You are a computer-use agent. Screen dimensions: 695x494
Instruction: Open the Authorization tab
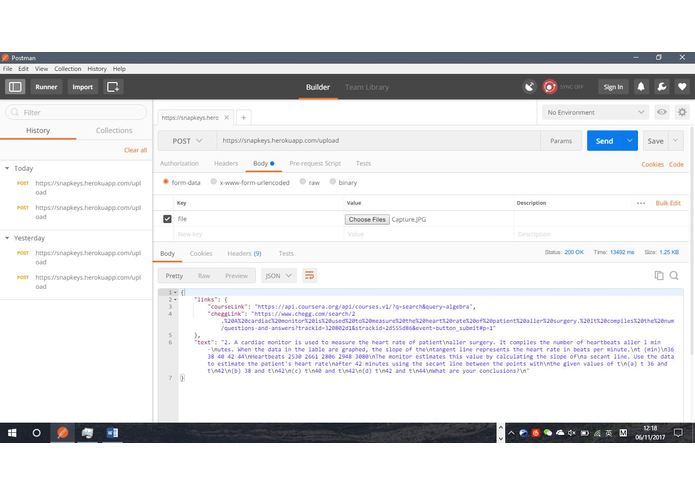coord(179,163)
